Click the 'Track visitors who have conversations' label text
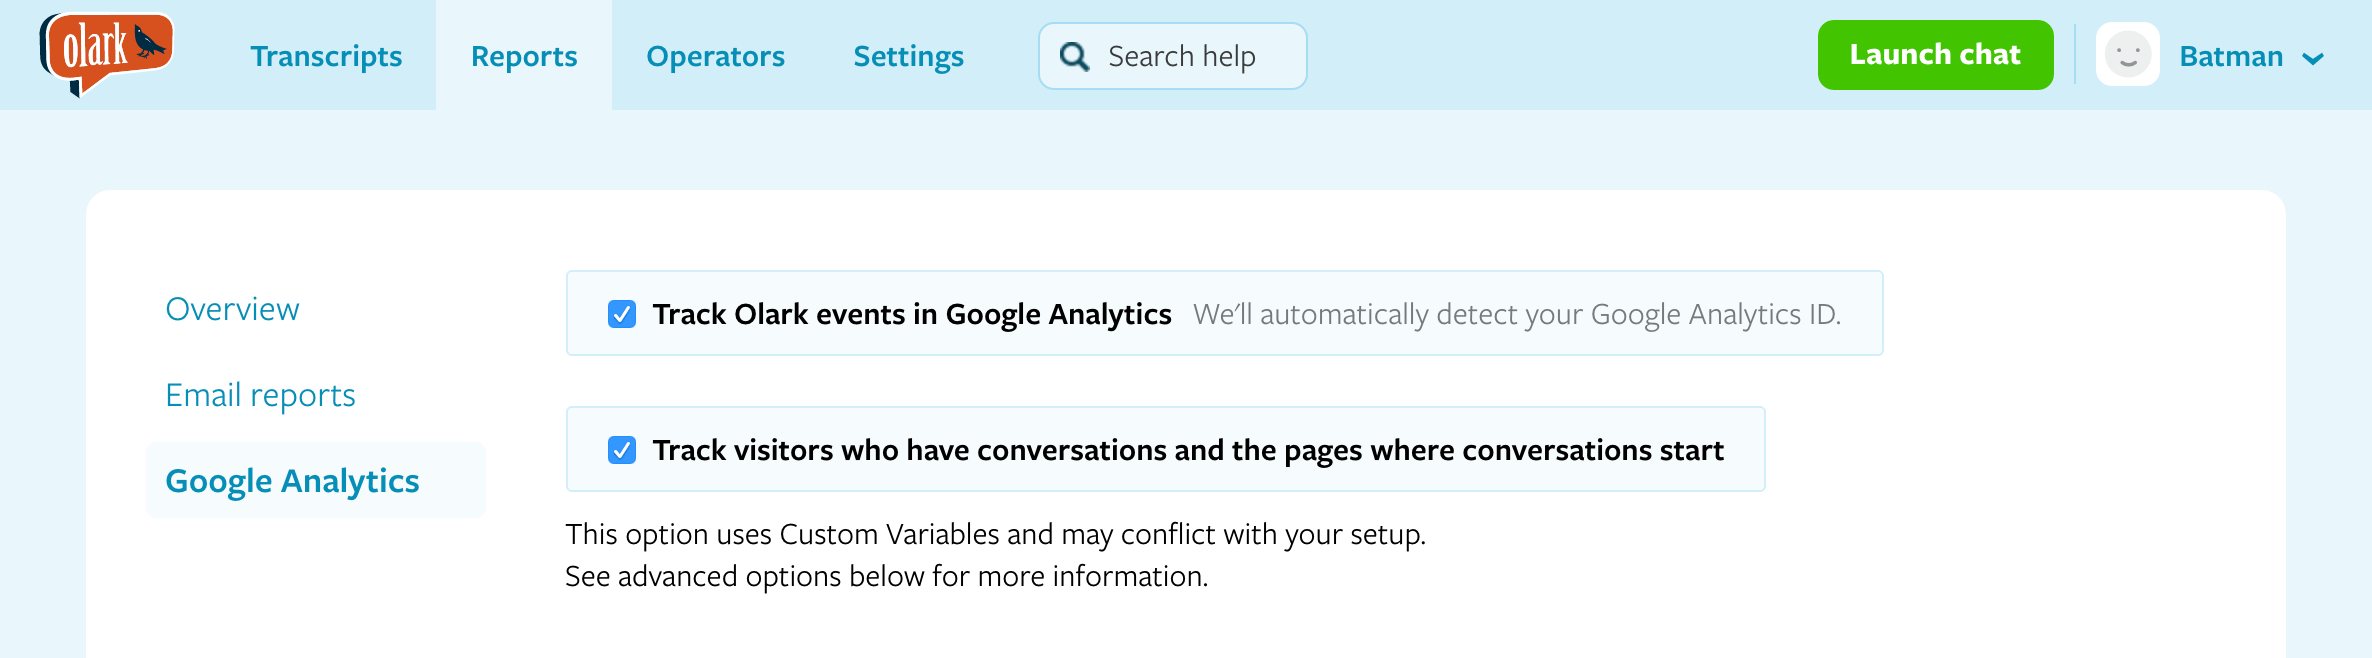 [x=1187, y=450]
